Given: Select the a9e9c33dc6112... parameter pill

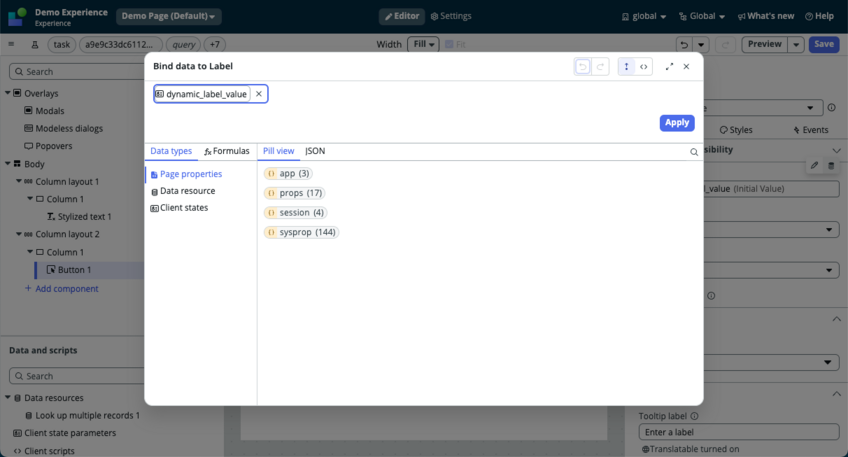Looking at the screenshot, I should pyautogui.click(x=120, y=44).
